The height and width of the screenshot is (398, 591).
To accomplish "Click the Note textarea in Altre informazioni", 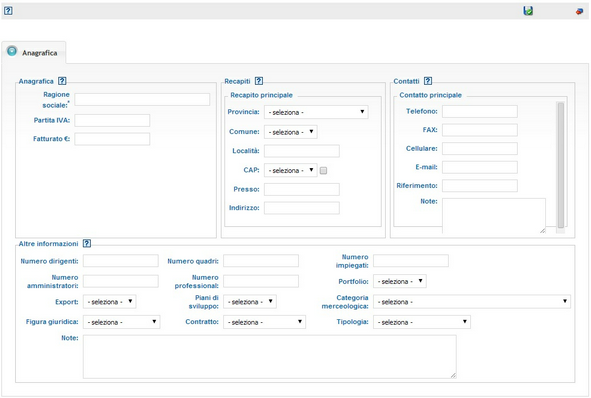I will coord(269,357).
